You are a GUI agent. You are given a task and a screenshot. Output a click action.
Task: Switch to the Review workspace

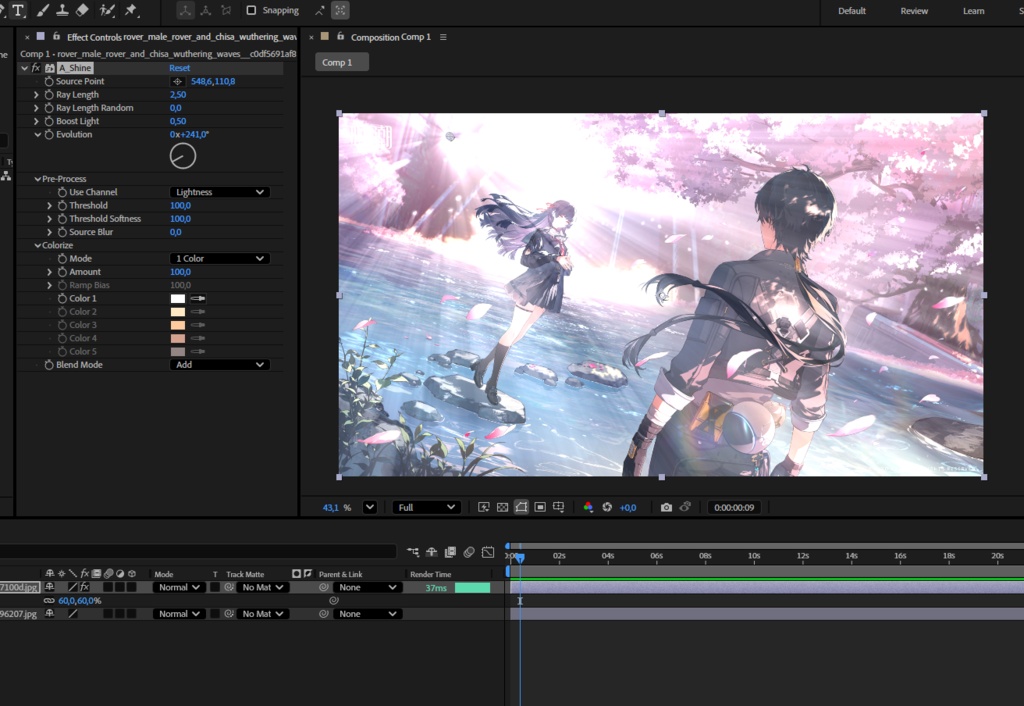914,11
